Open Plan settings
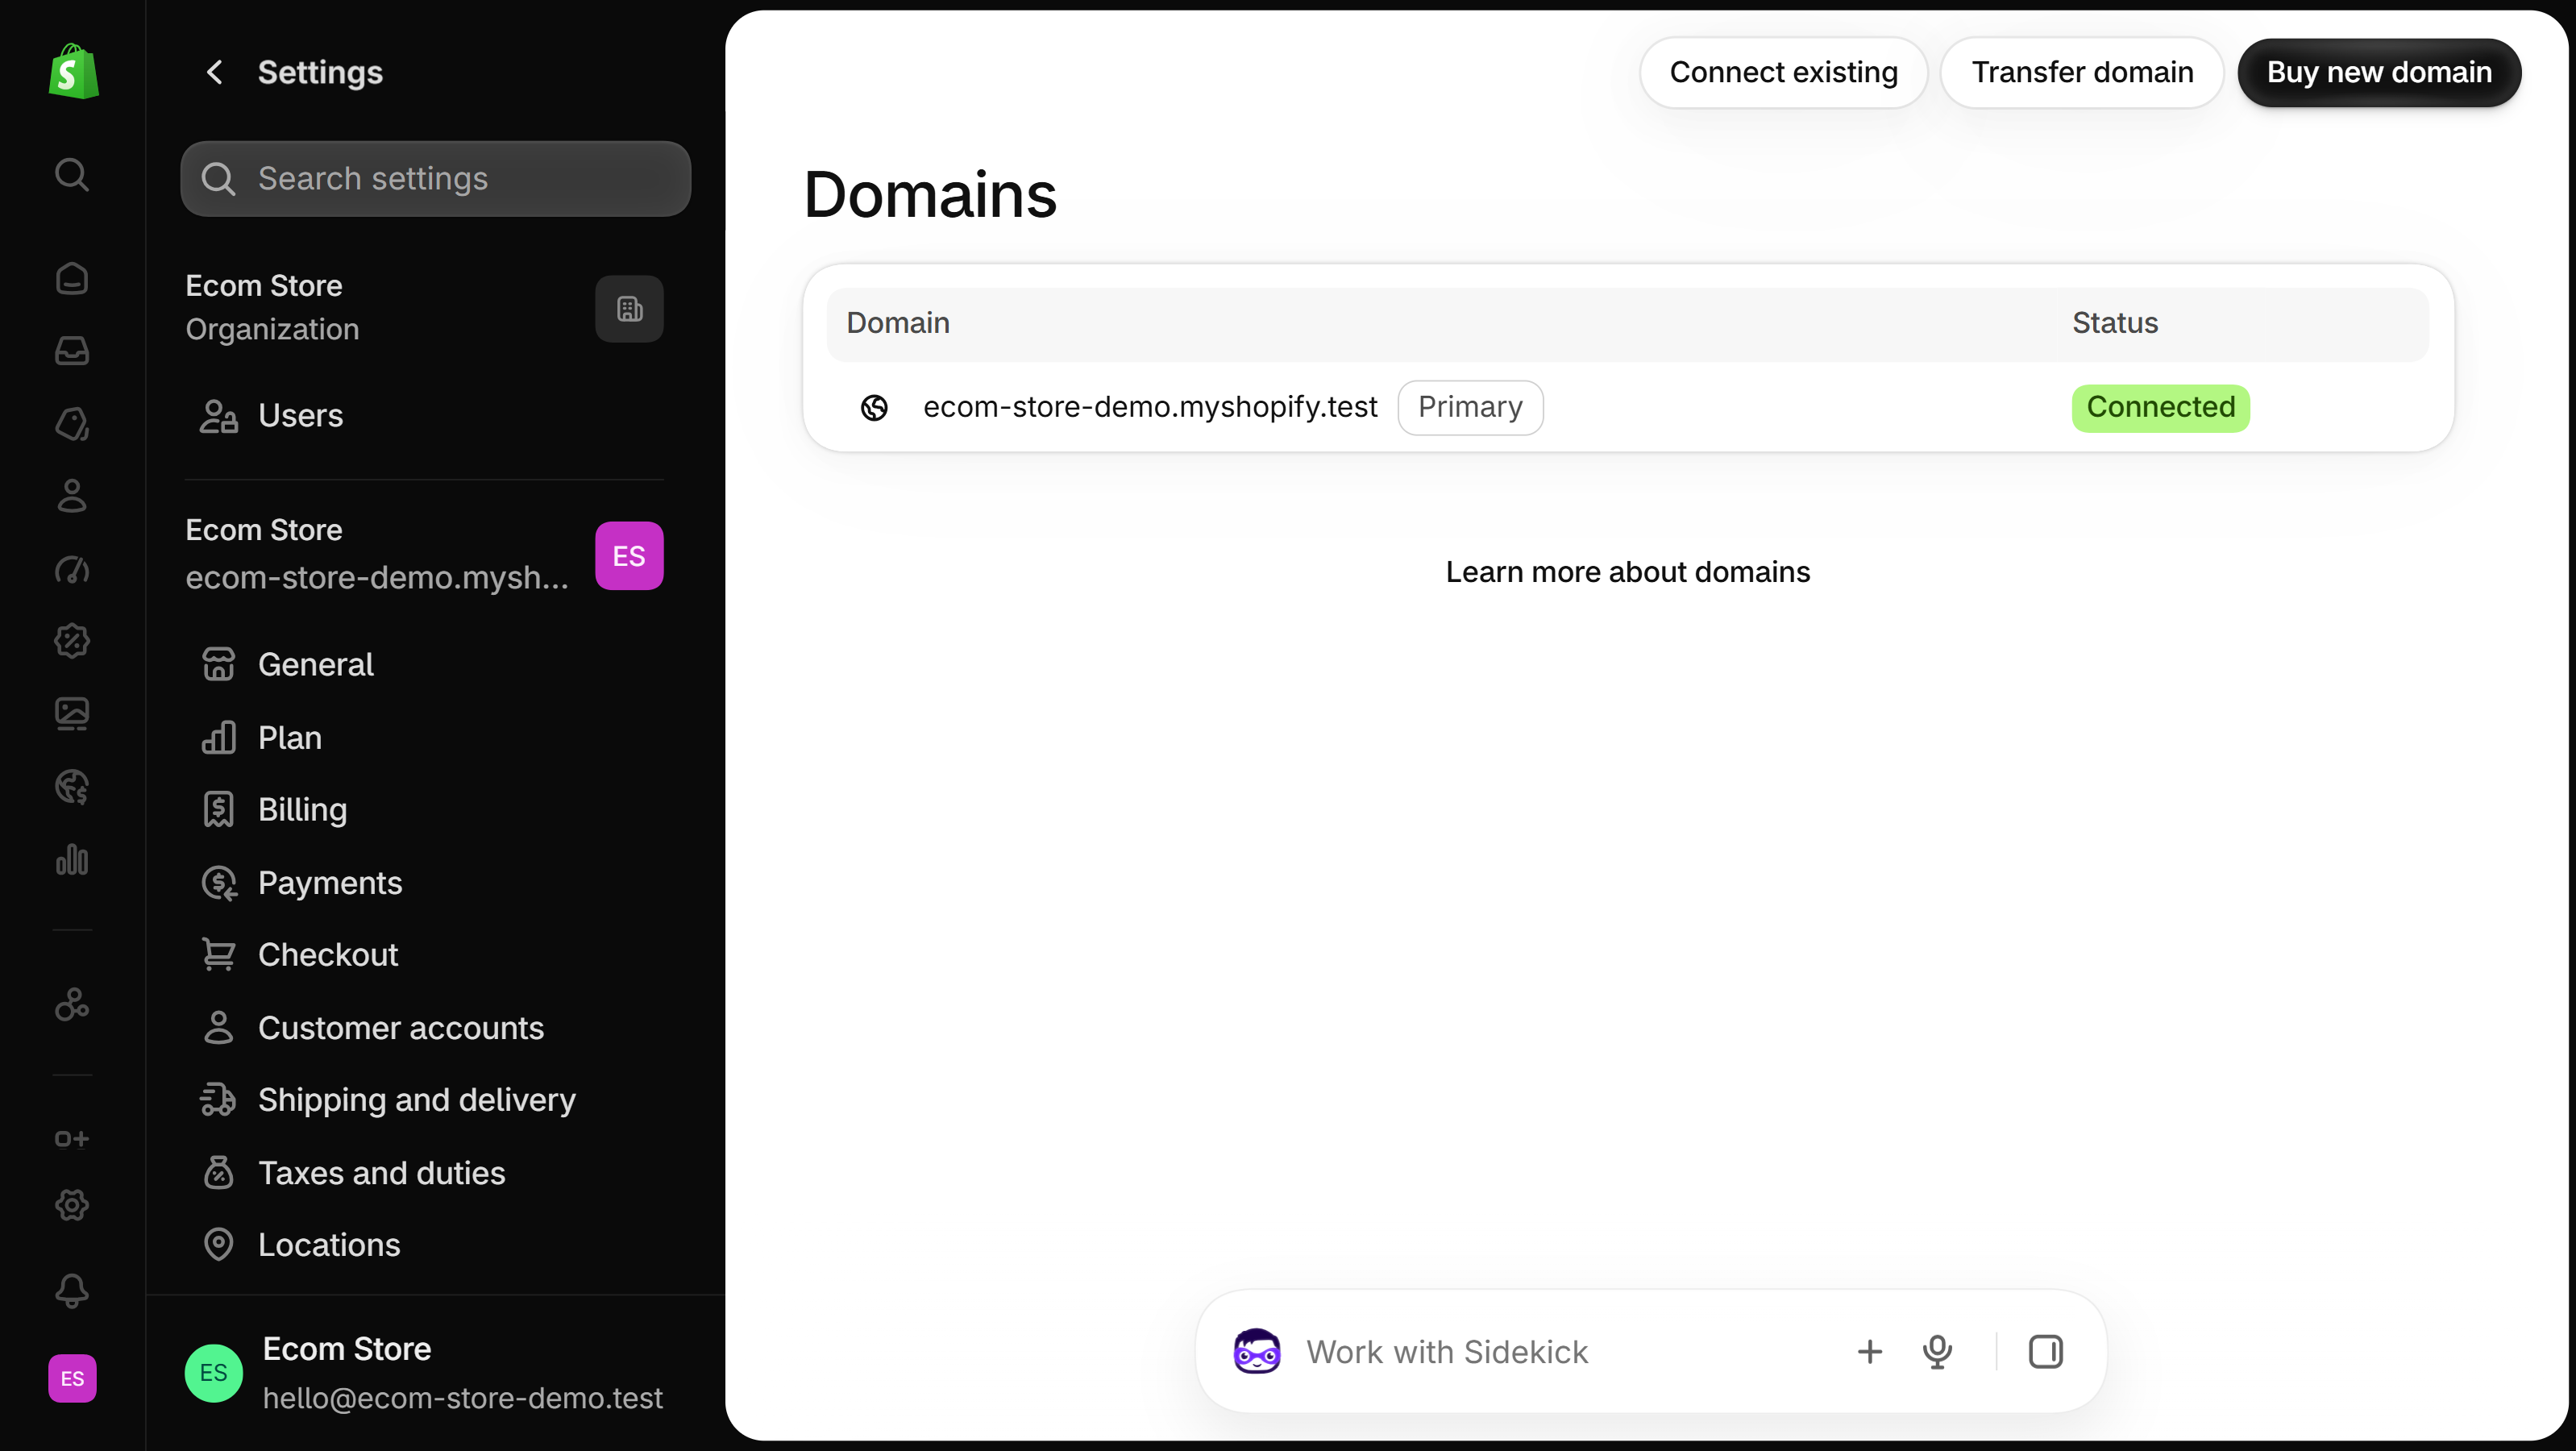2576x1451 pixels. (424, 738)
